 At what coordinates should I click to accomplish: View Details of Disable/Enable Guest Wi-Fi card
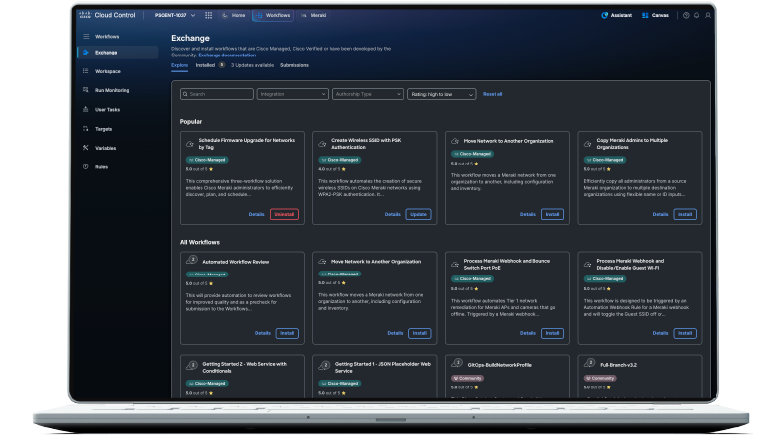660,334
